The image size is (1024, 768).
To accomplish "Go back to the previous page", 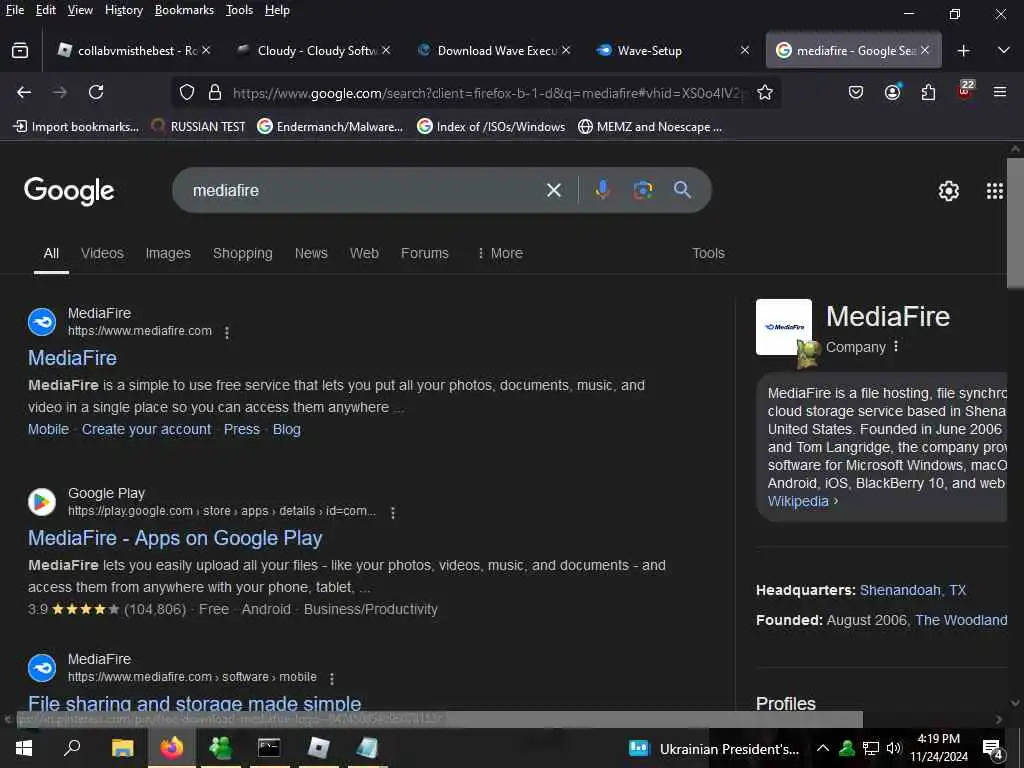I will tap(24, 93).
